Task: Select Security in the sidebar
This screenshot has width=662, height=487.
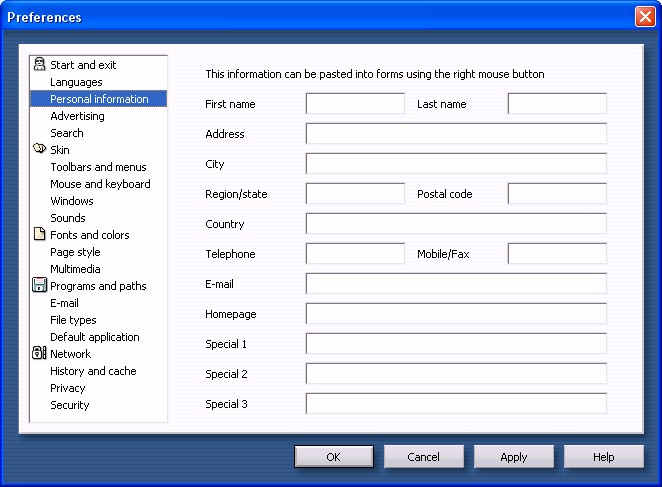Action: pyautogui.click(x=70, y=405)
